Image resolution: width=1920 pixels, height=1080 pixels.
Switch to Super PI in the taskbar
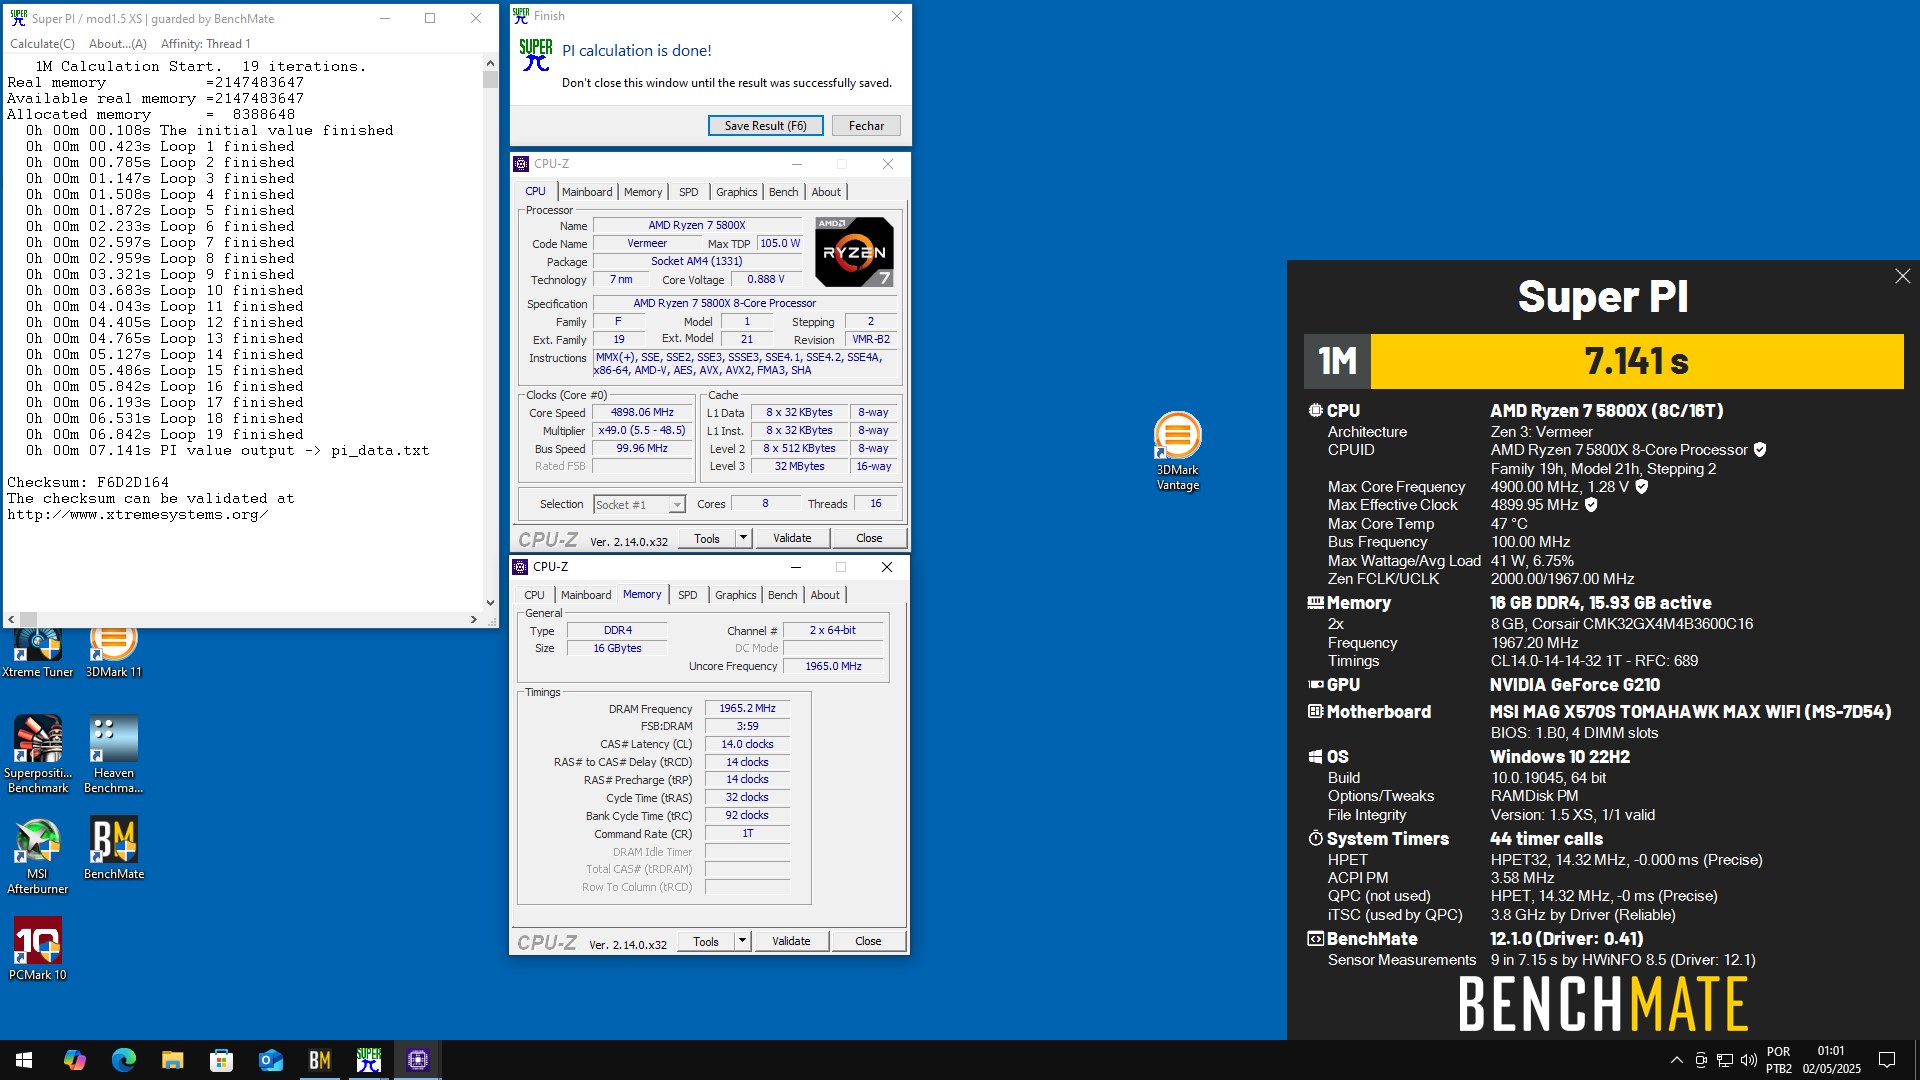pos(368,1060)
